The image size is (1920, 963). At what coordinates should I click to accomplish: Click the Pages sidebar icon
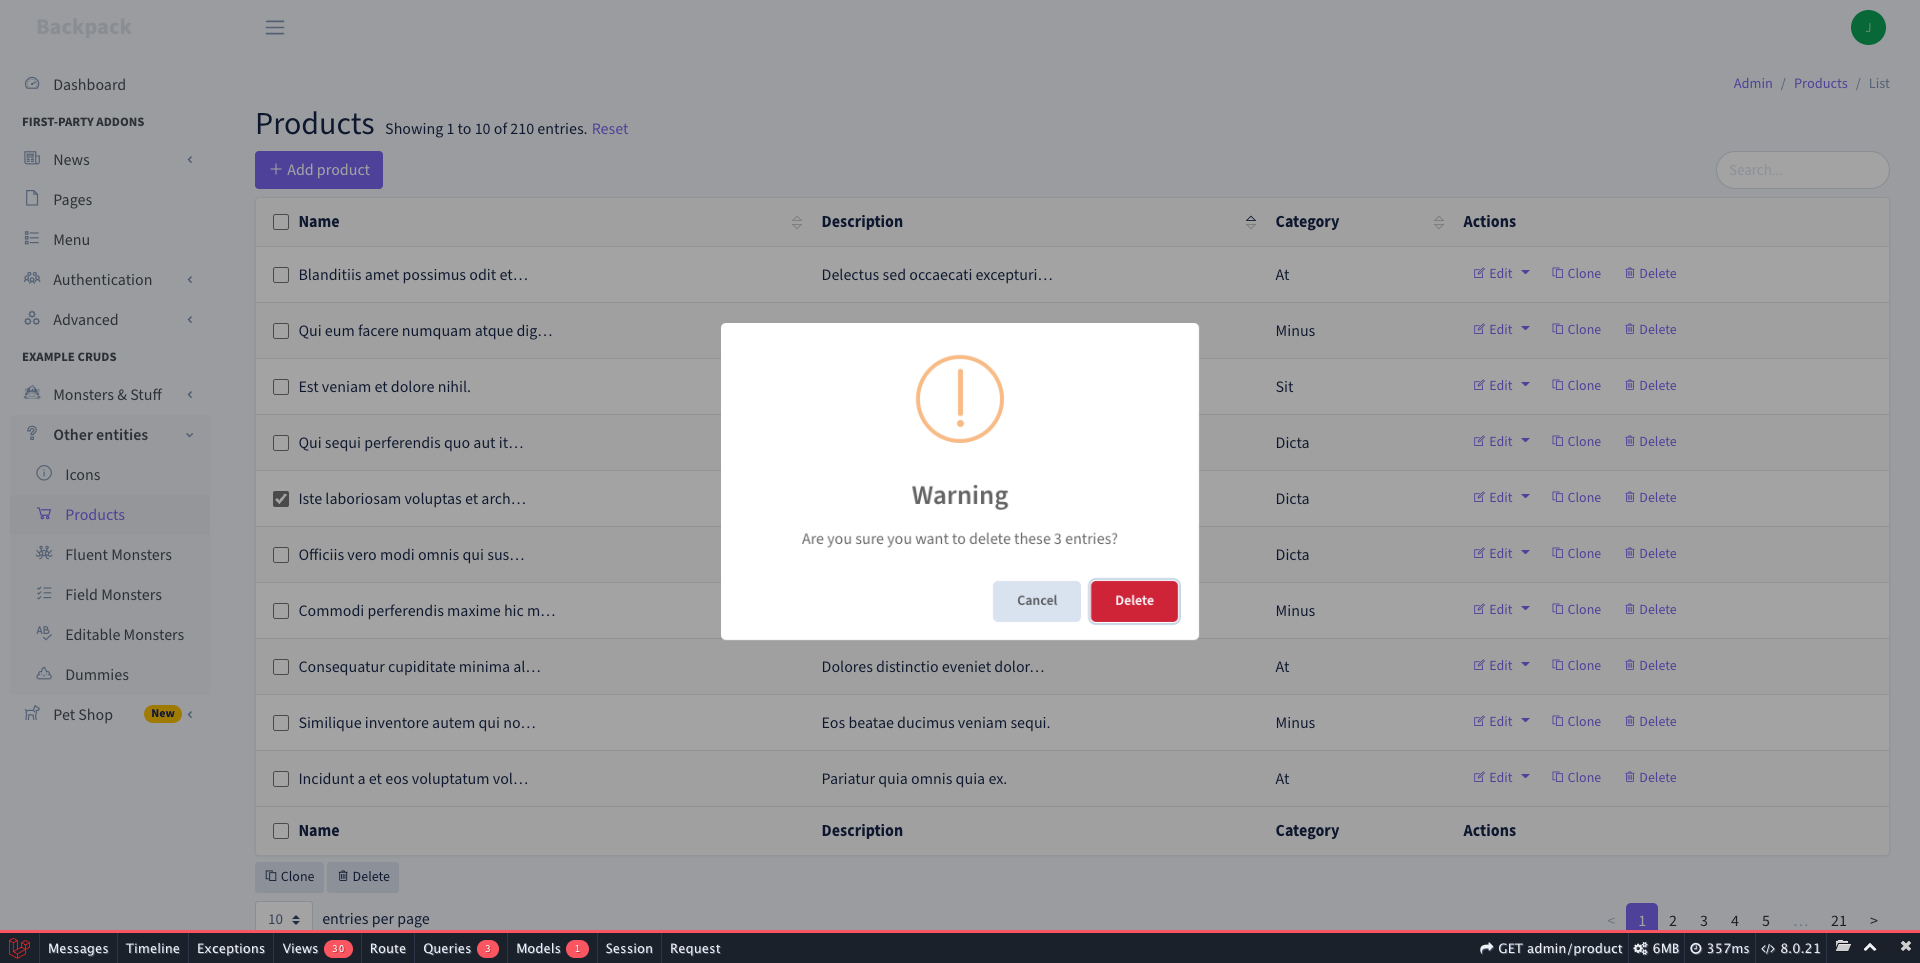[32, 198]
